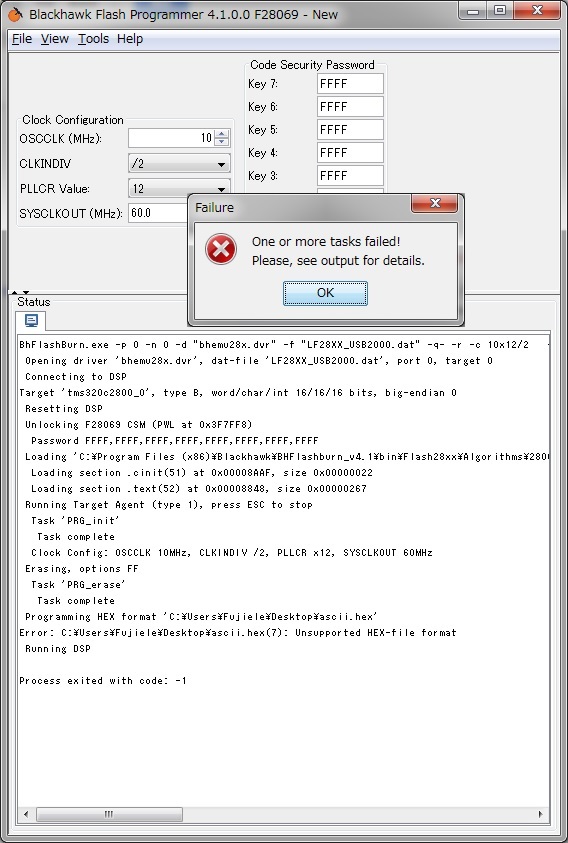Click the Key 4 password field
Screen dimensions: 568x843
click(x=350, y=153)
